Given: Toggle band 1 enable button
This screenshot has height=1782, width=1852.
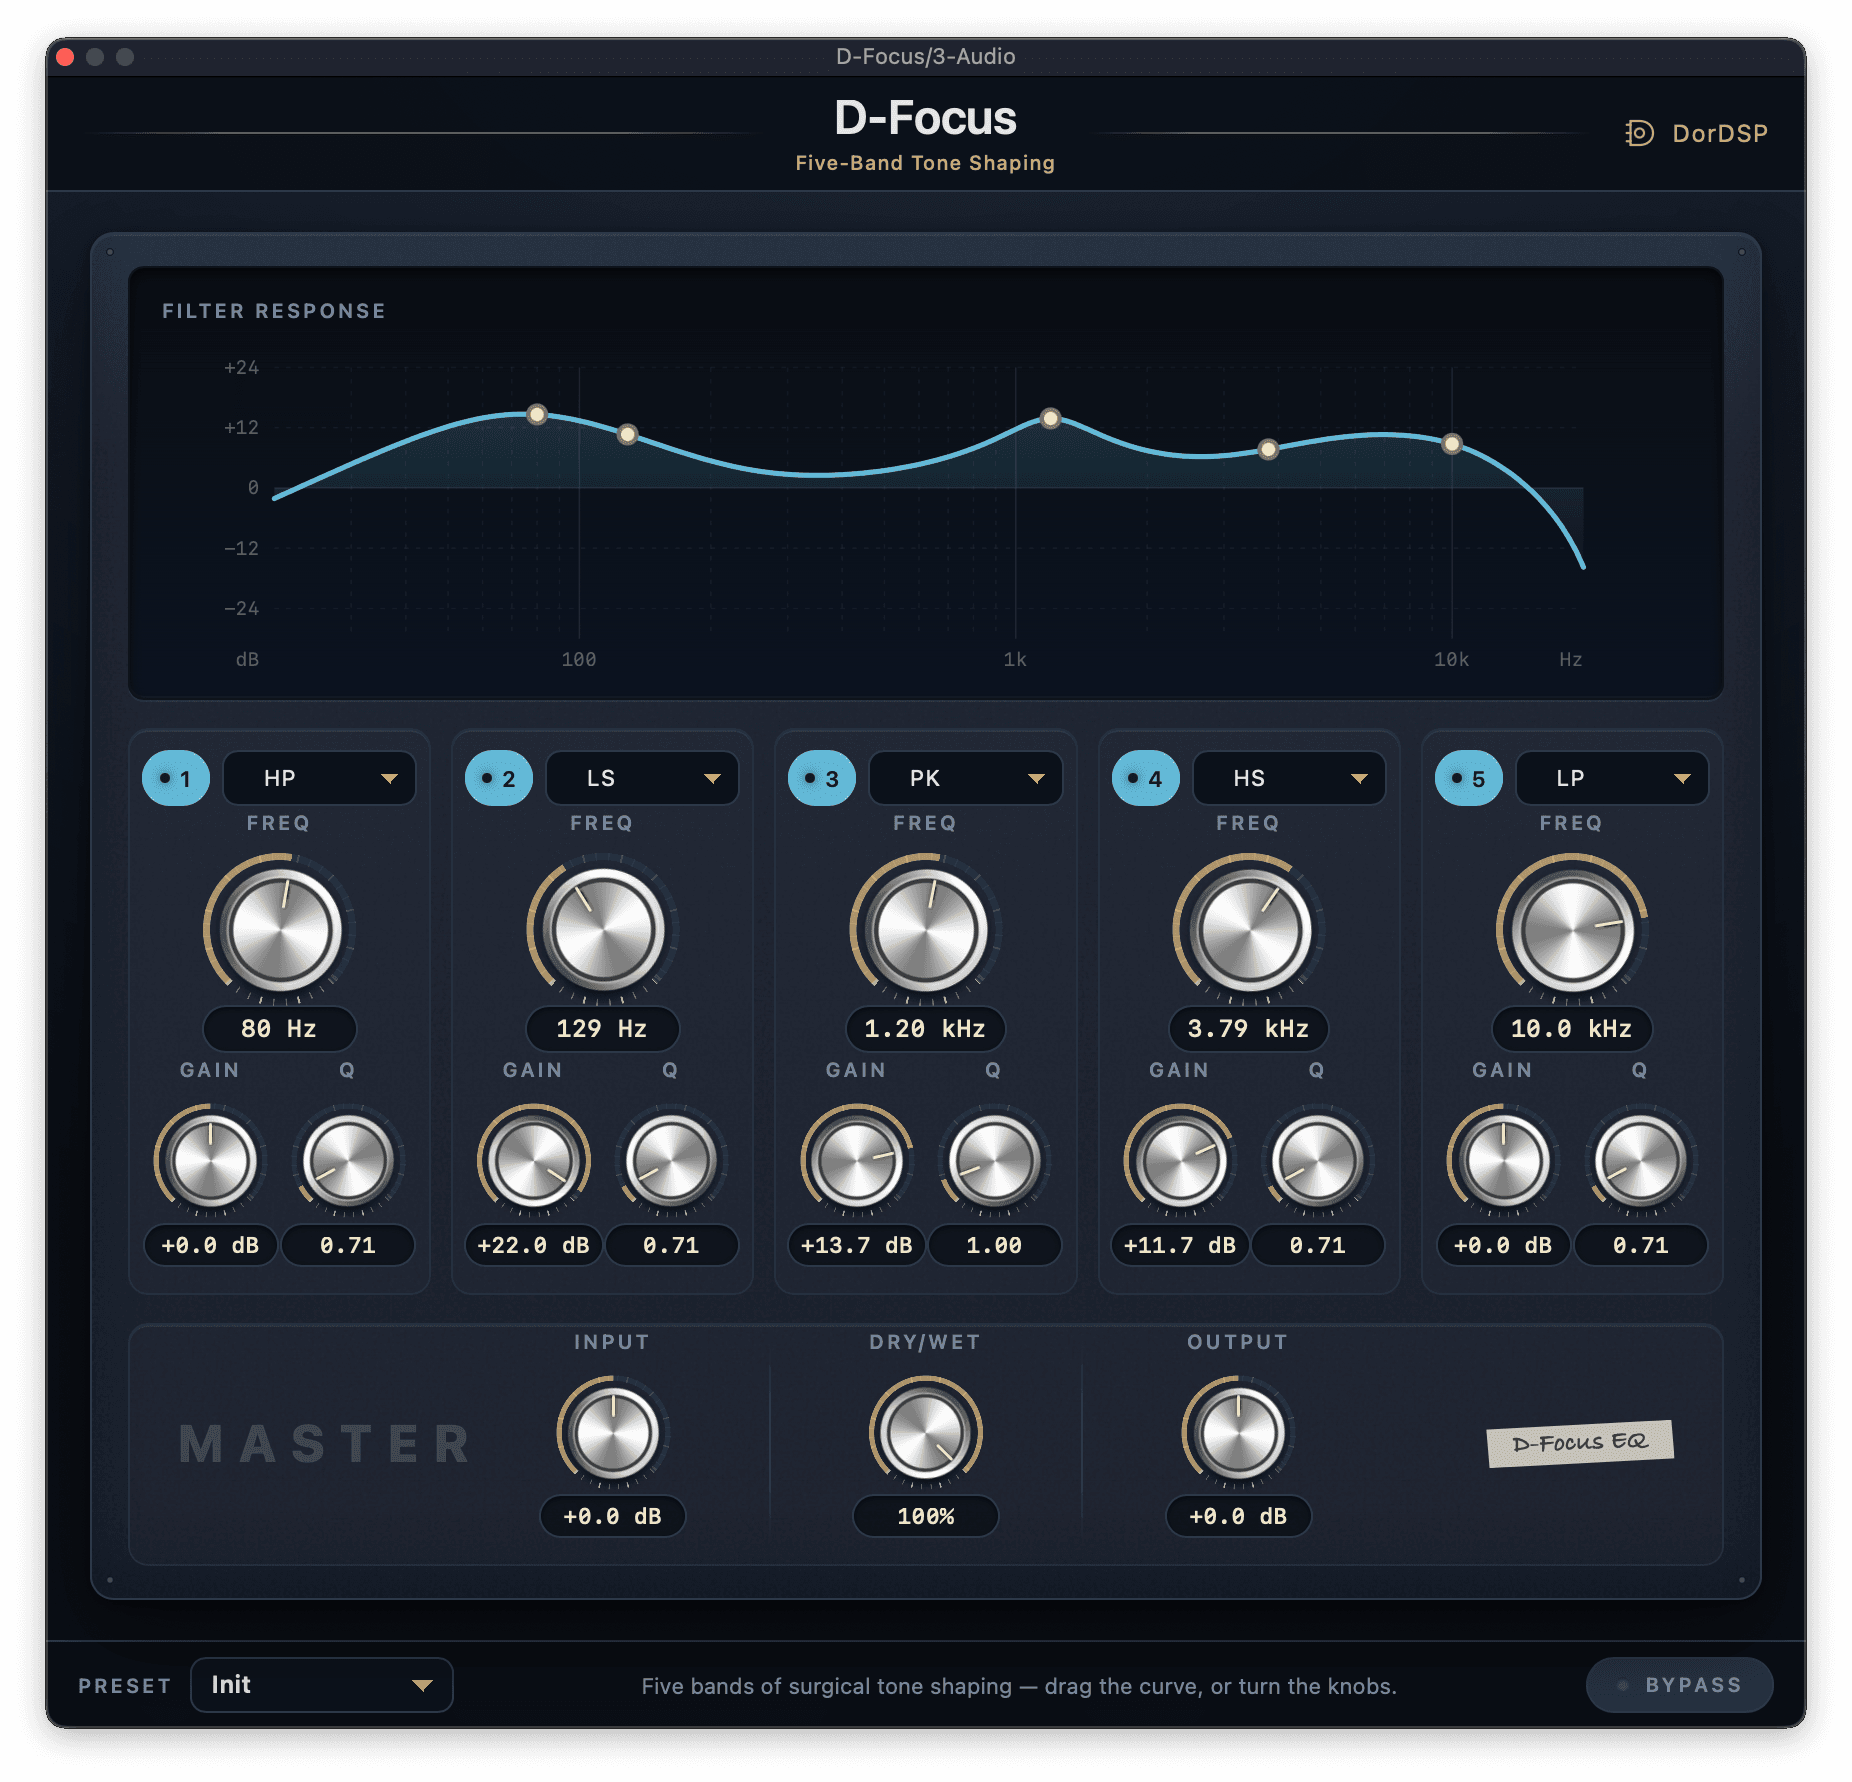Looking at the screenshot, I should coord(176,778).
